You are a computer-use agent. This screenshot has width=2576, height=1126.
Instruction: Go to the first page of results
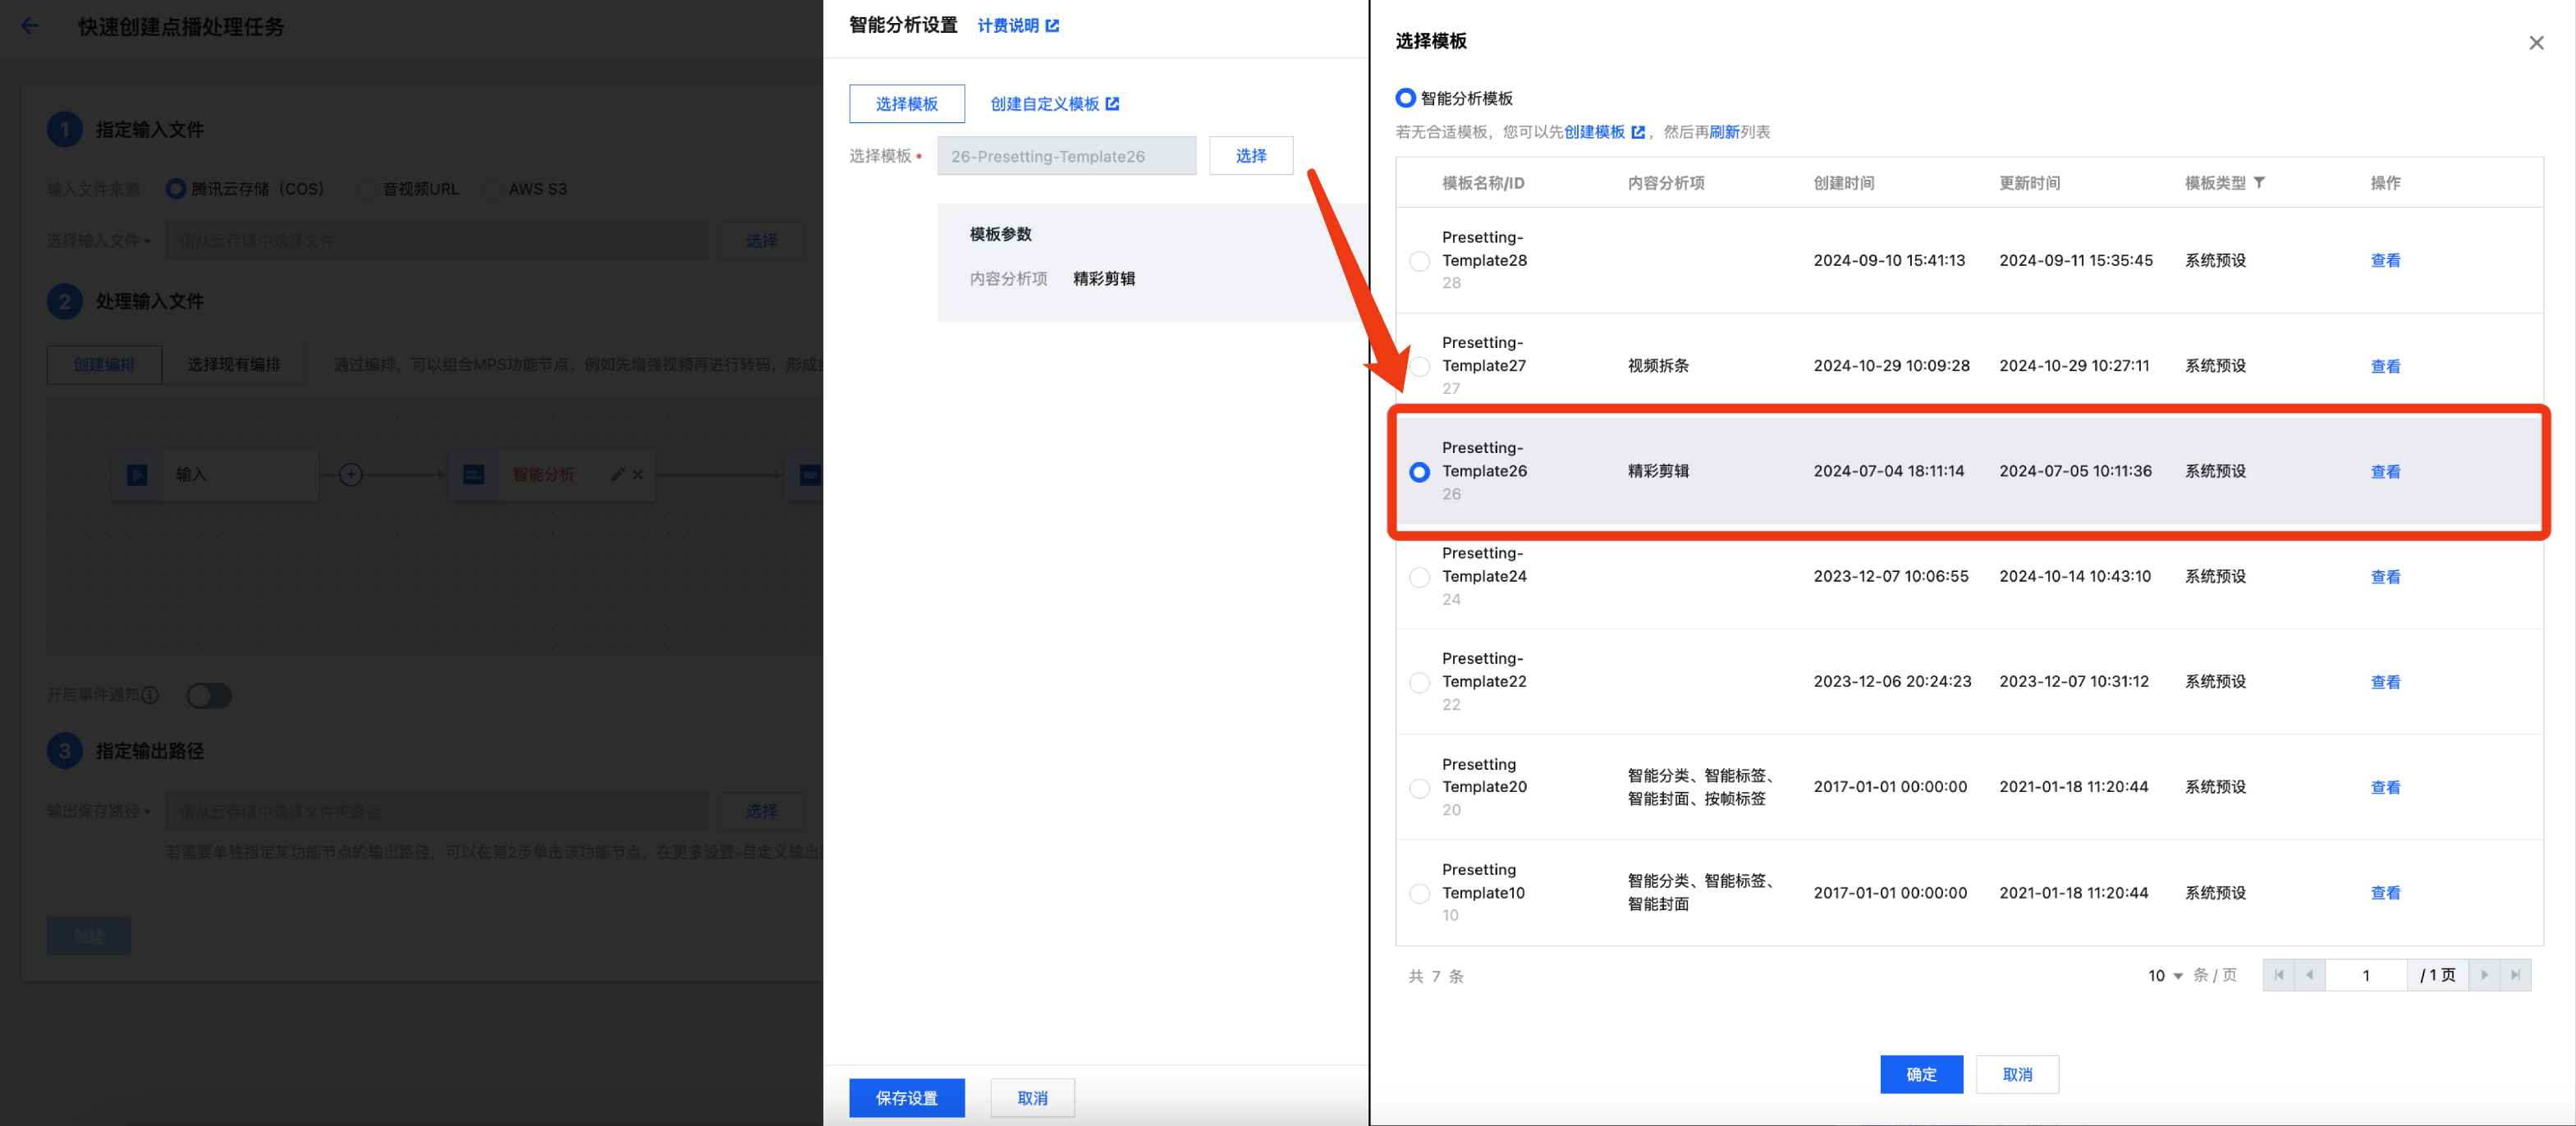[x=2278, y=975]
